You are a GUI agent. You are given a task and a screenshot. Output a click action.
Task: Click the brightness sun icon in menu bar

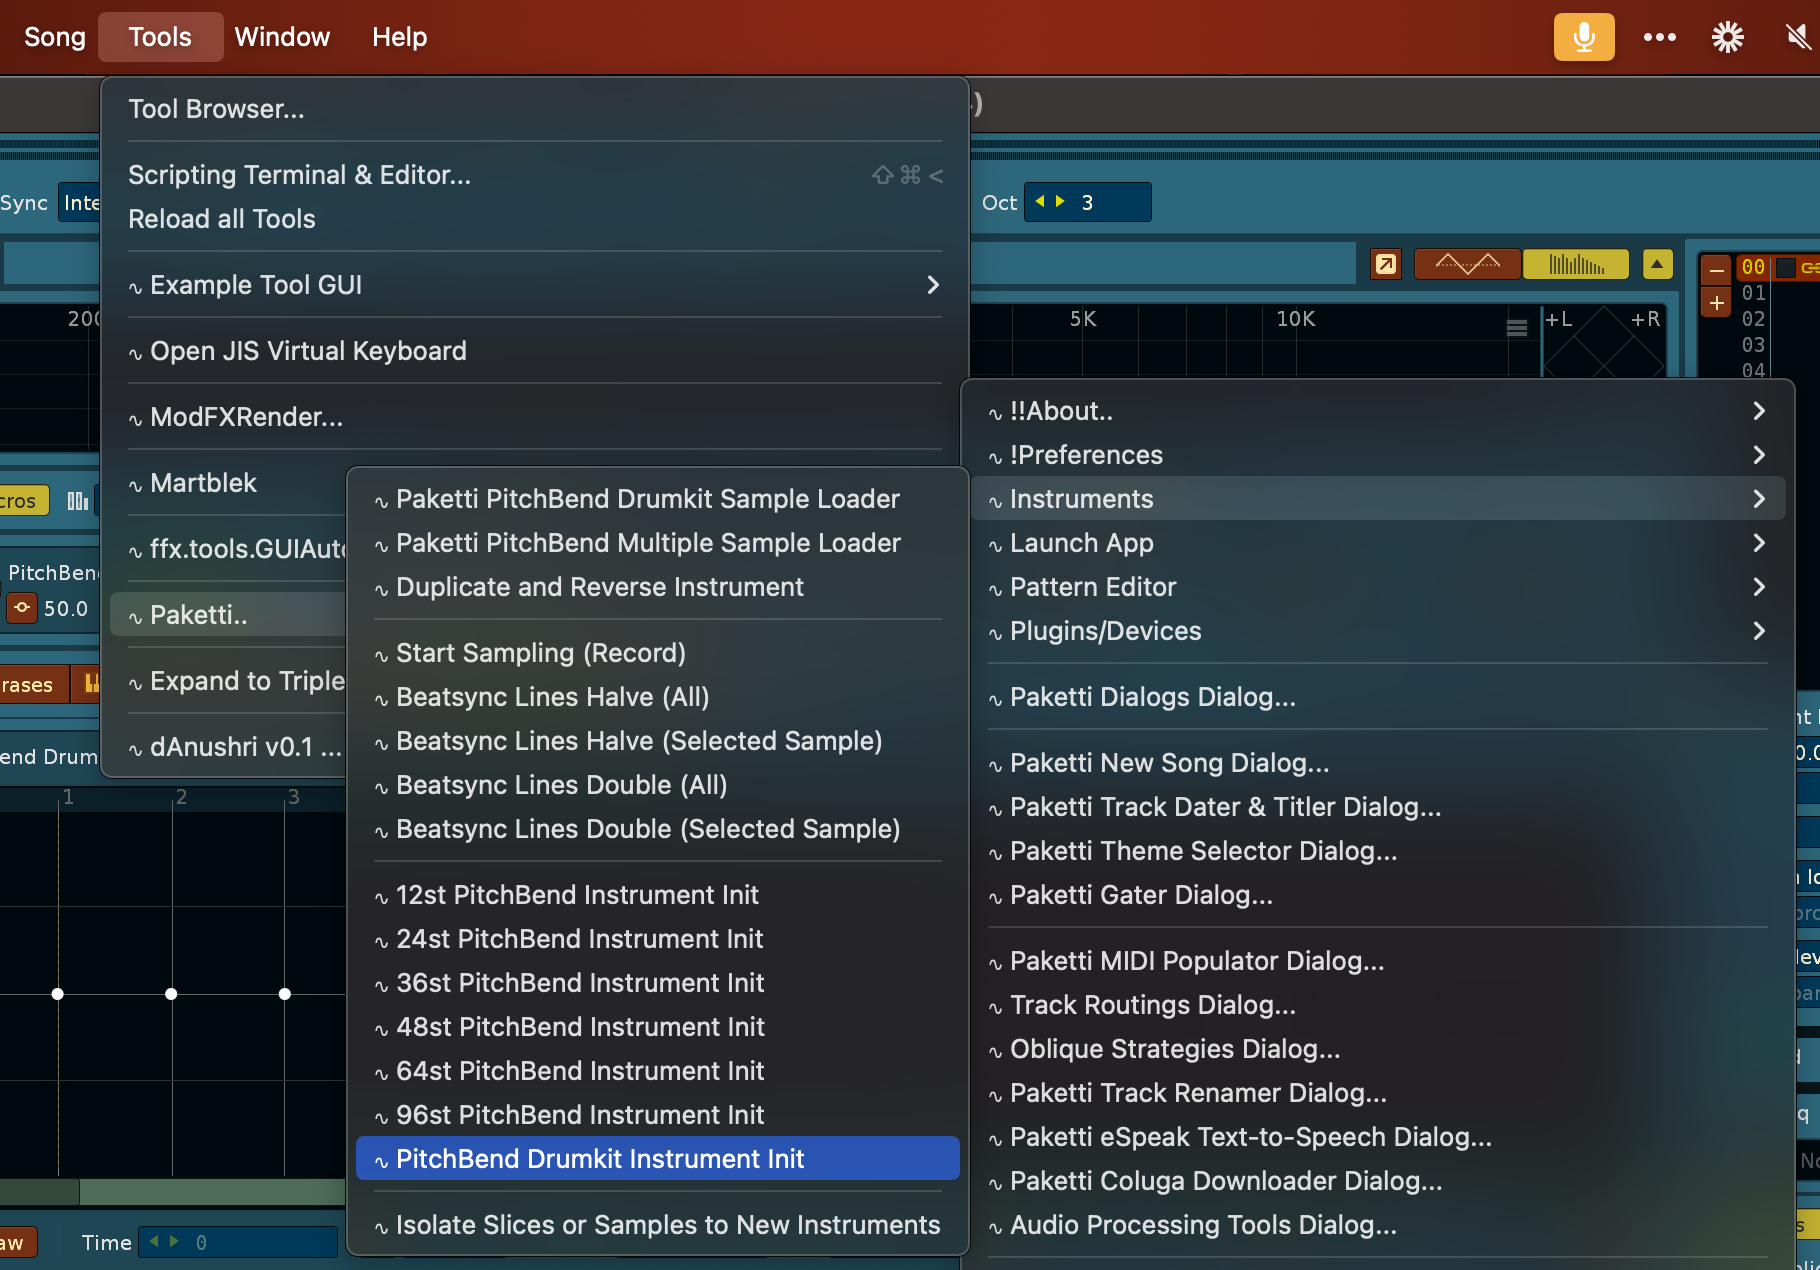click(x=1727, y=37)
